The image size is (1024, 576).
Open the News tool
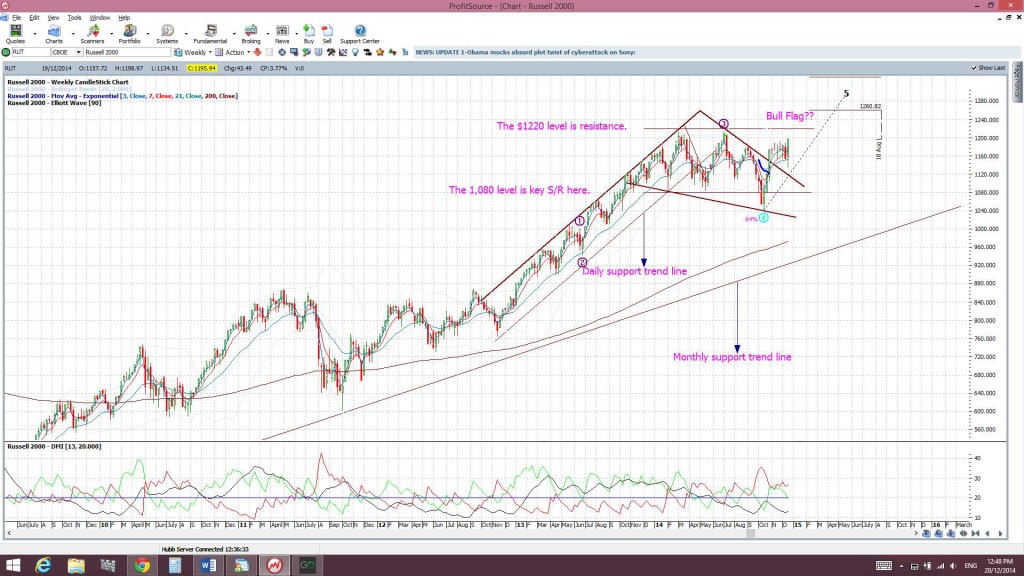click(x=281, y=34)
